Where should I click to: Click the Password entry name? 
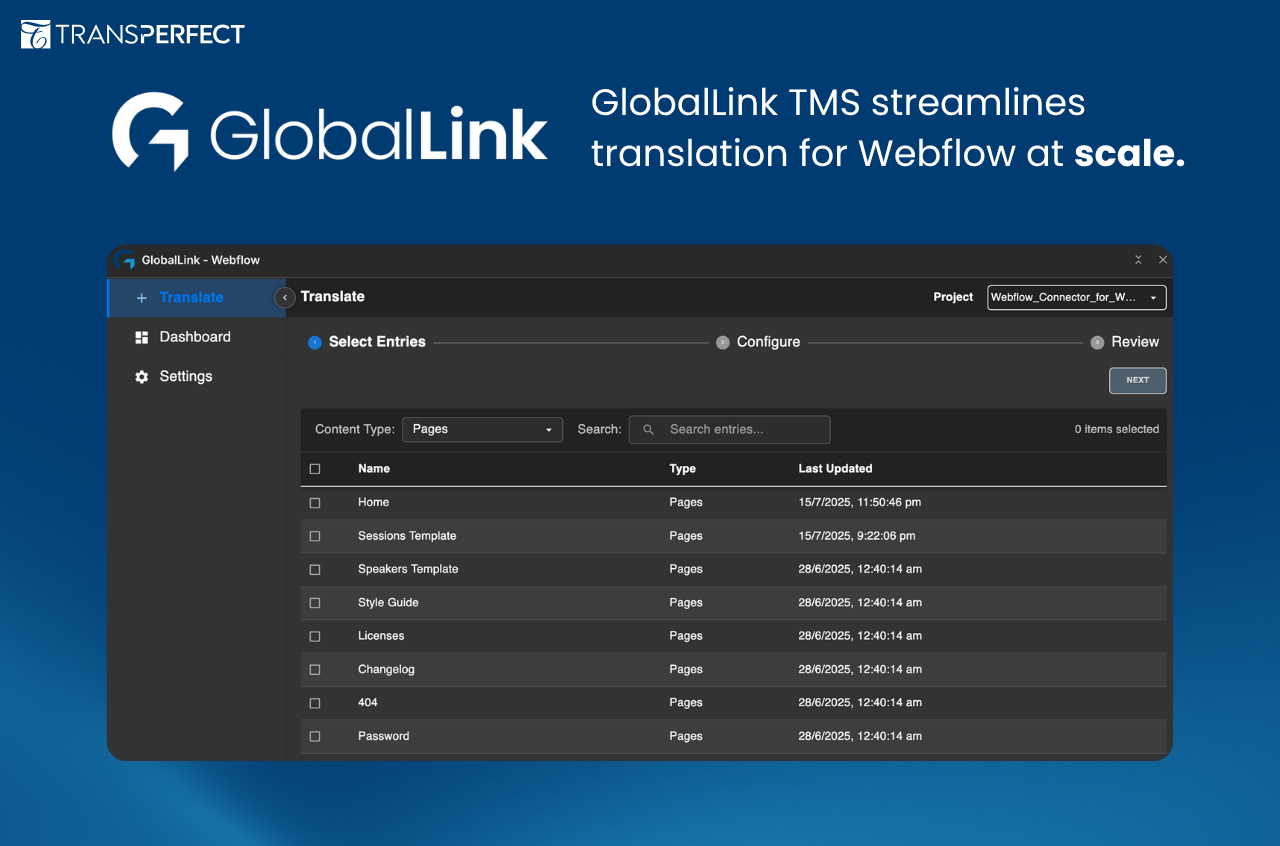click(x=384, y=737)
